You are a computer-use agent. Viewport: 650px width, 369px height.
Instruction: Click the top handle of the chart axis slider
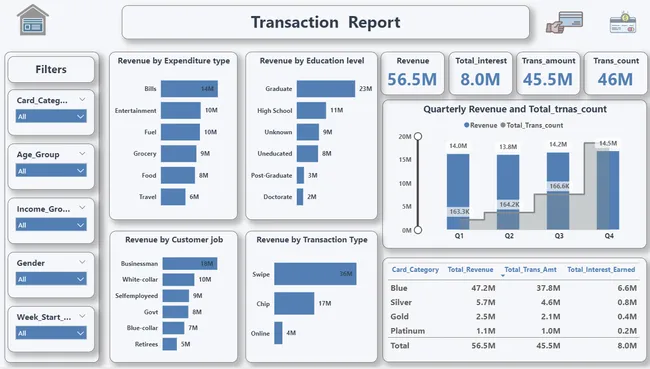coord(418,136)
